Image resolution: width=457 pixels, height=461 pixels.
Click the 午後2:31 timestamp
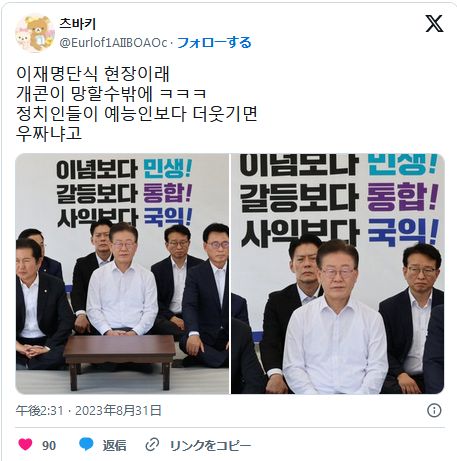tap(39, 411)
